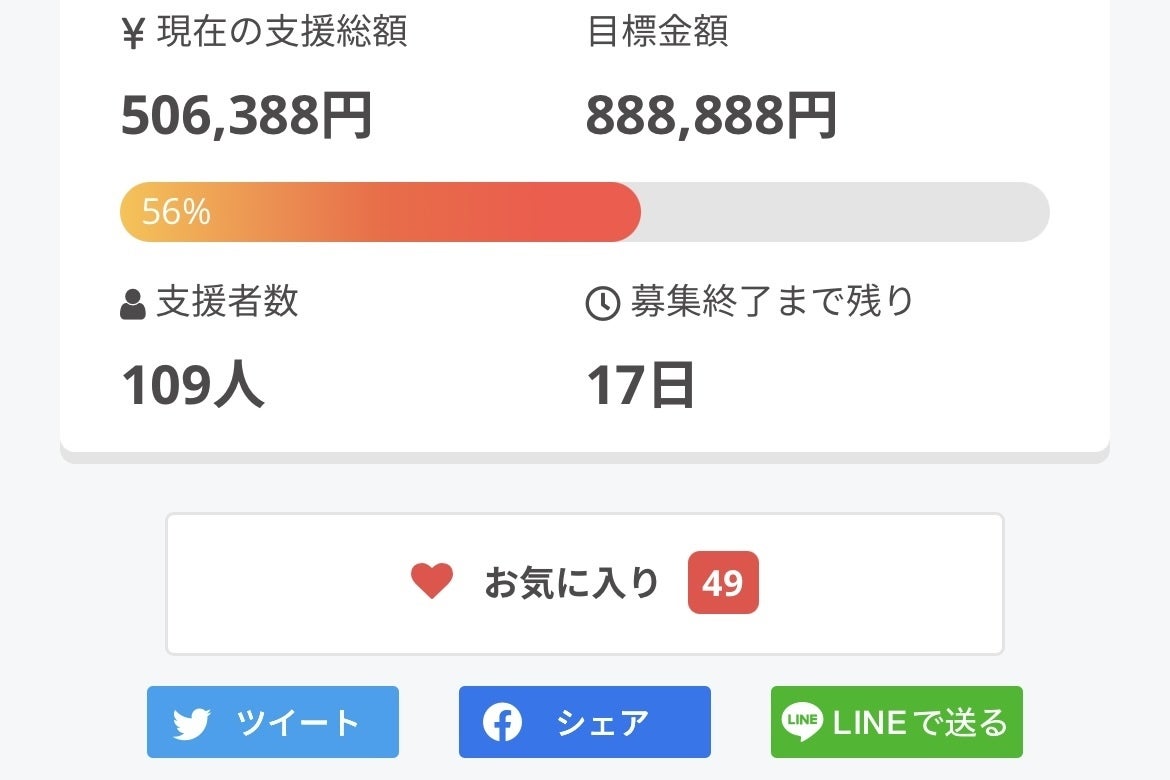Viewport: 1170px width, 780px height.
Task: Click the red heart icon
Action: (432, 581)
